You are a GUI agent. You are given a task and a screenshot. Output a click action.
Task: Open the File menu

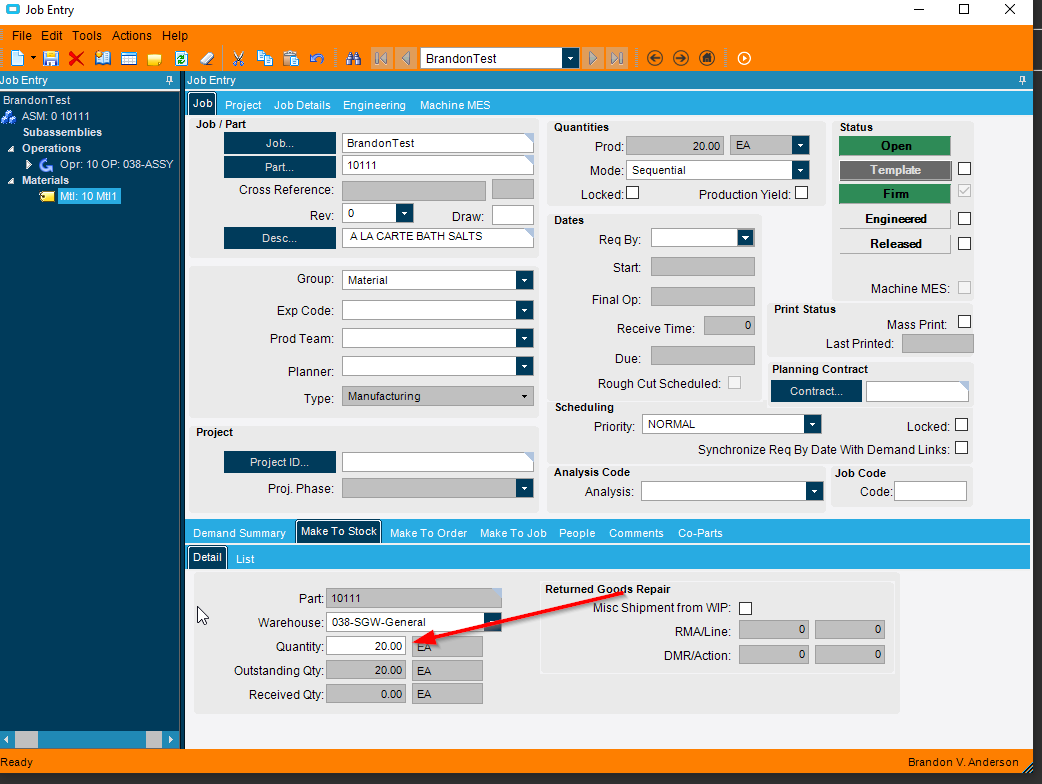[21, 36]
